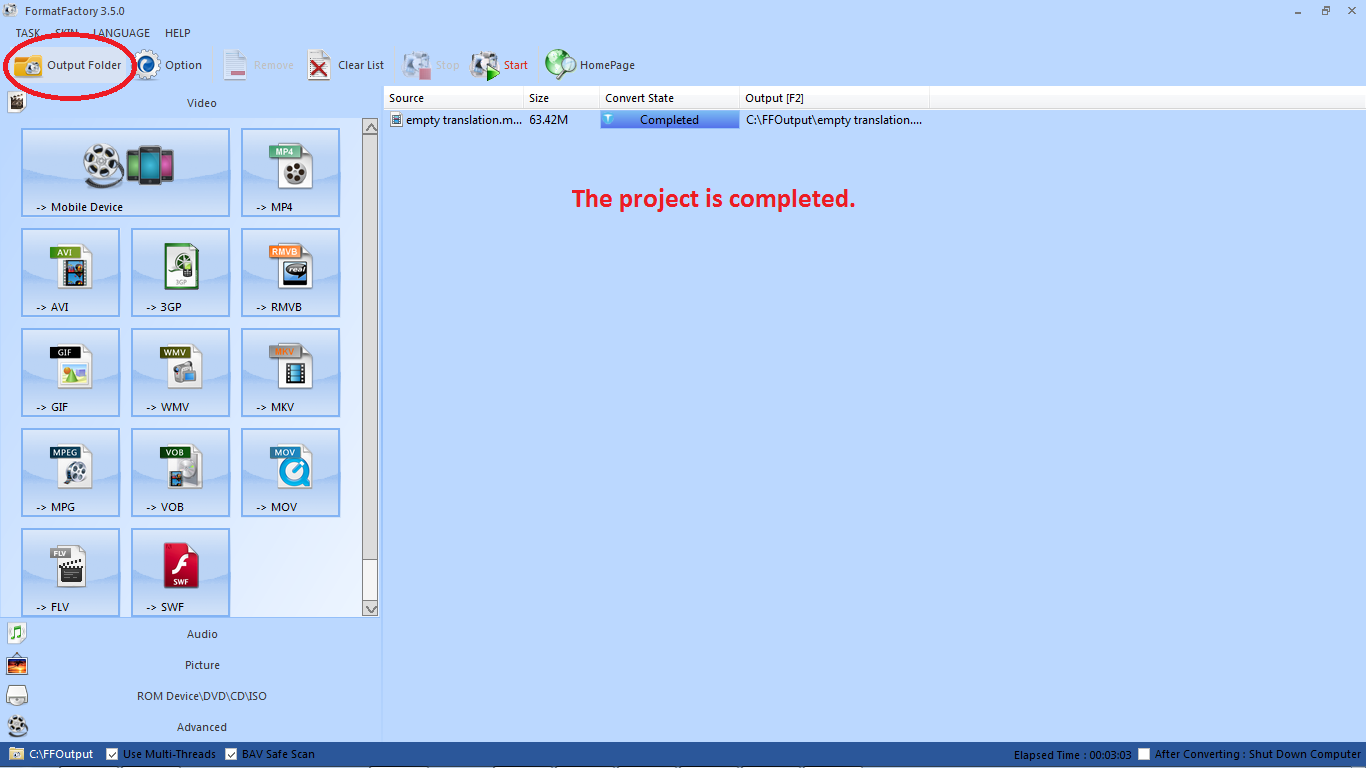1366x768 pixels.
Task: Click the Start conversion button
Action: coord(499,65)
